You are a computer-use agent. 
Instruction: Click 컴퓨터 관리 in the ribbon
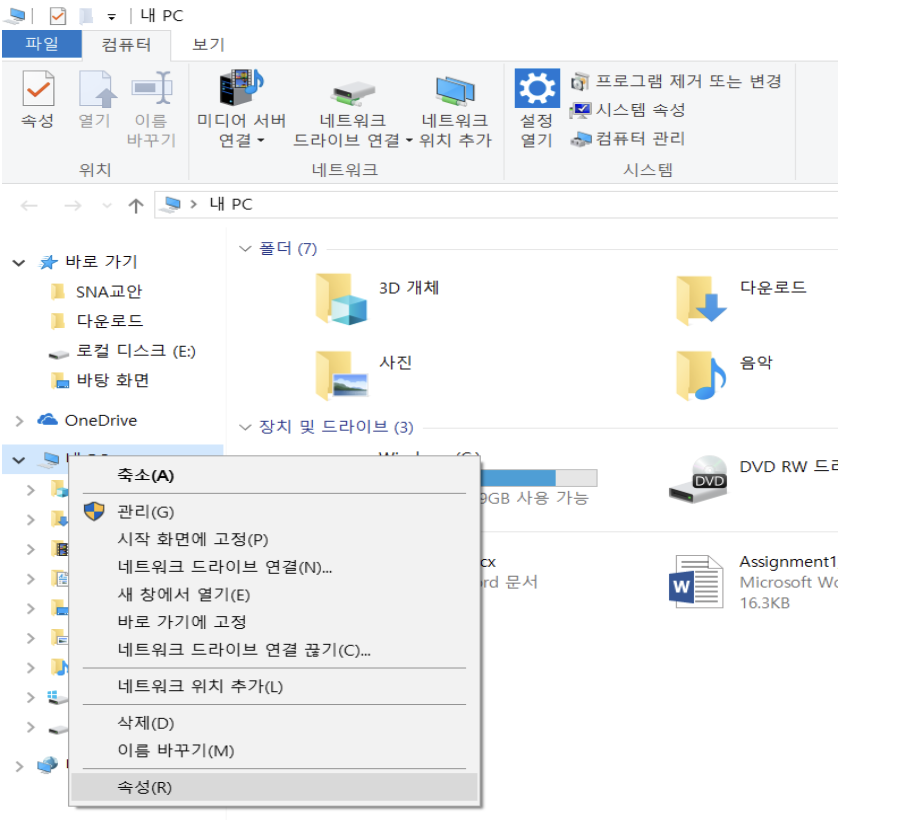pos(628,138)
